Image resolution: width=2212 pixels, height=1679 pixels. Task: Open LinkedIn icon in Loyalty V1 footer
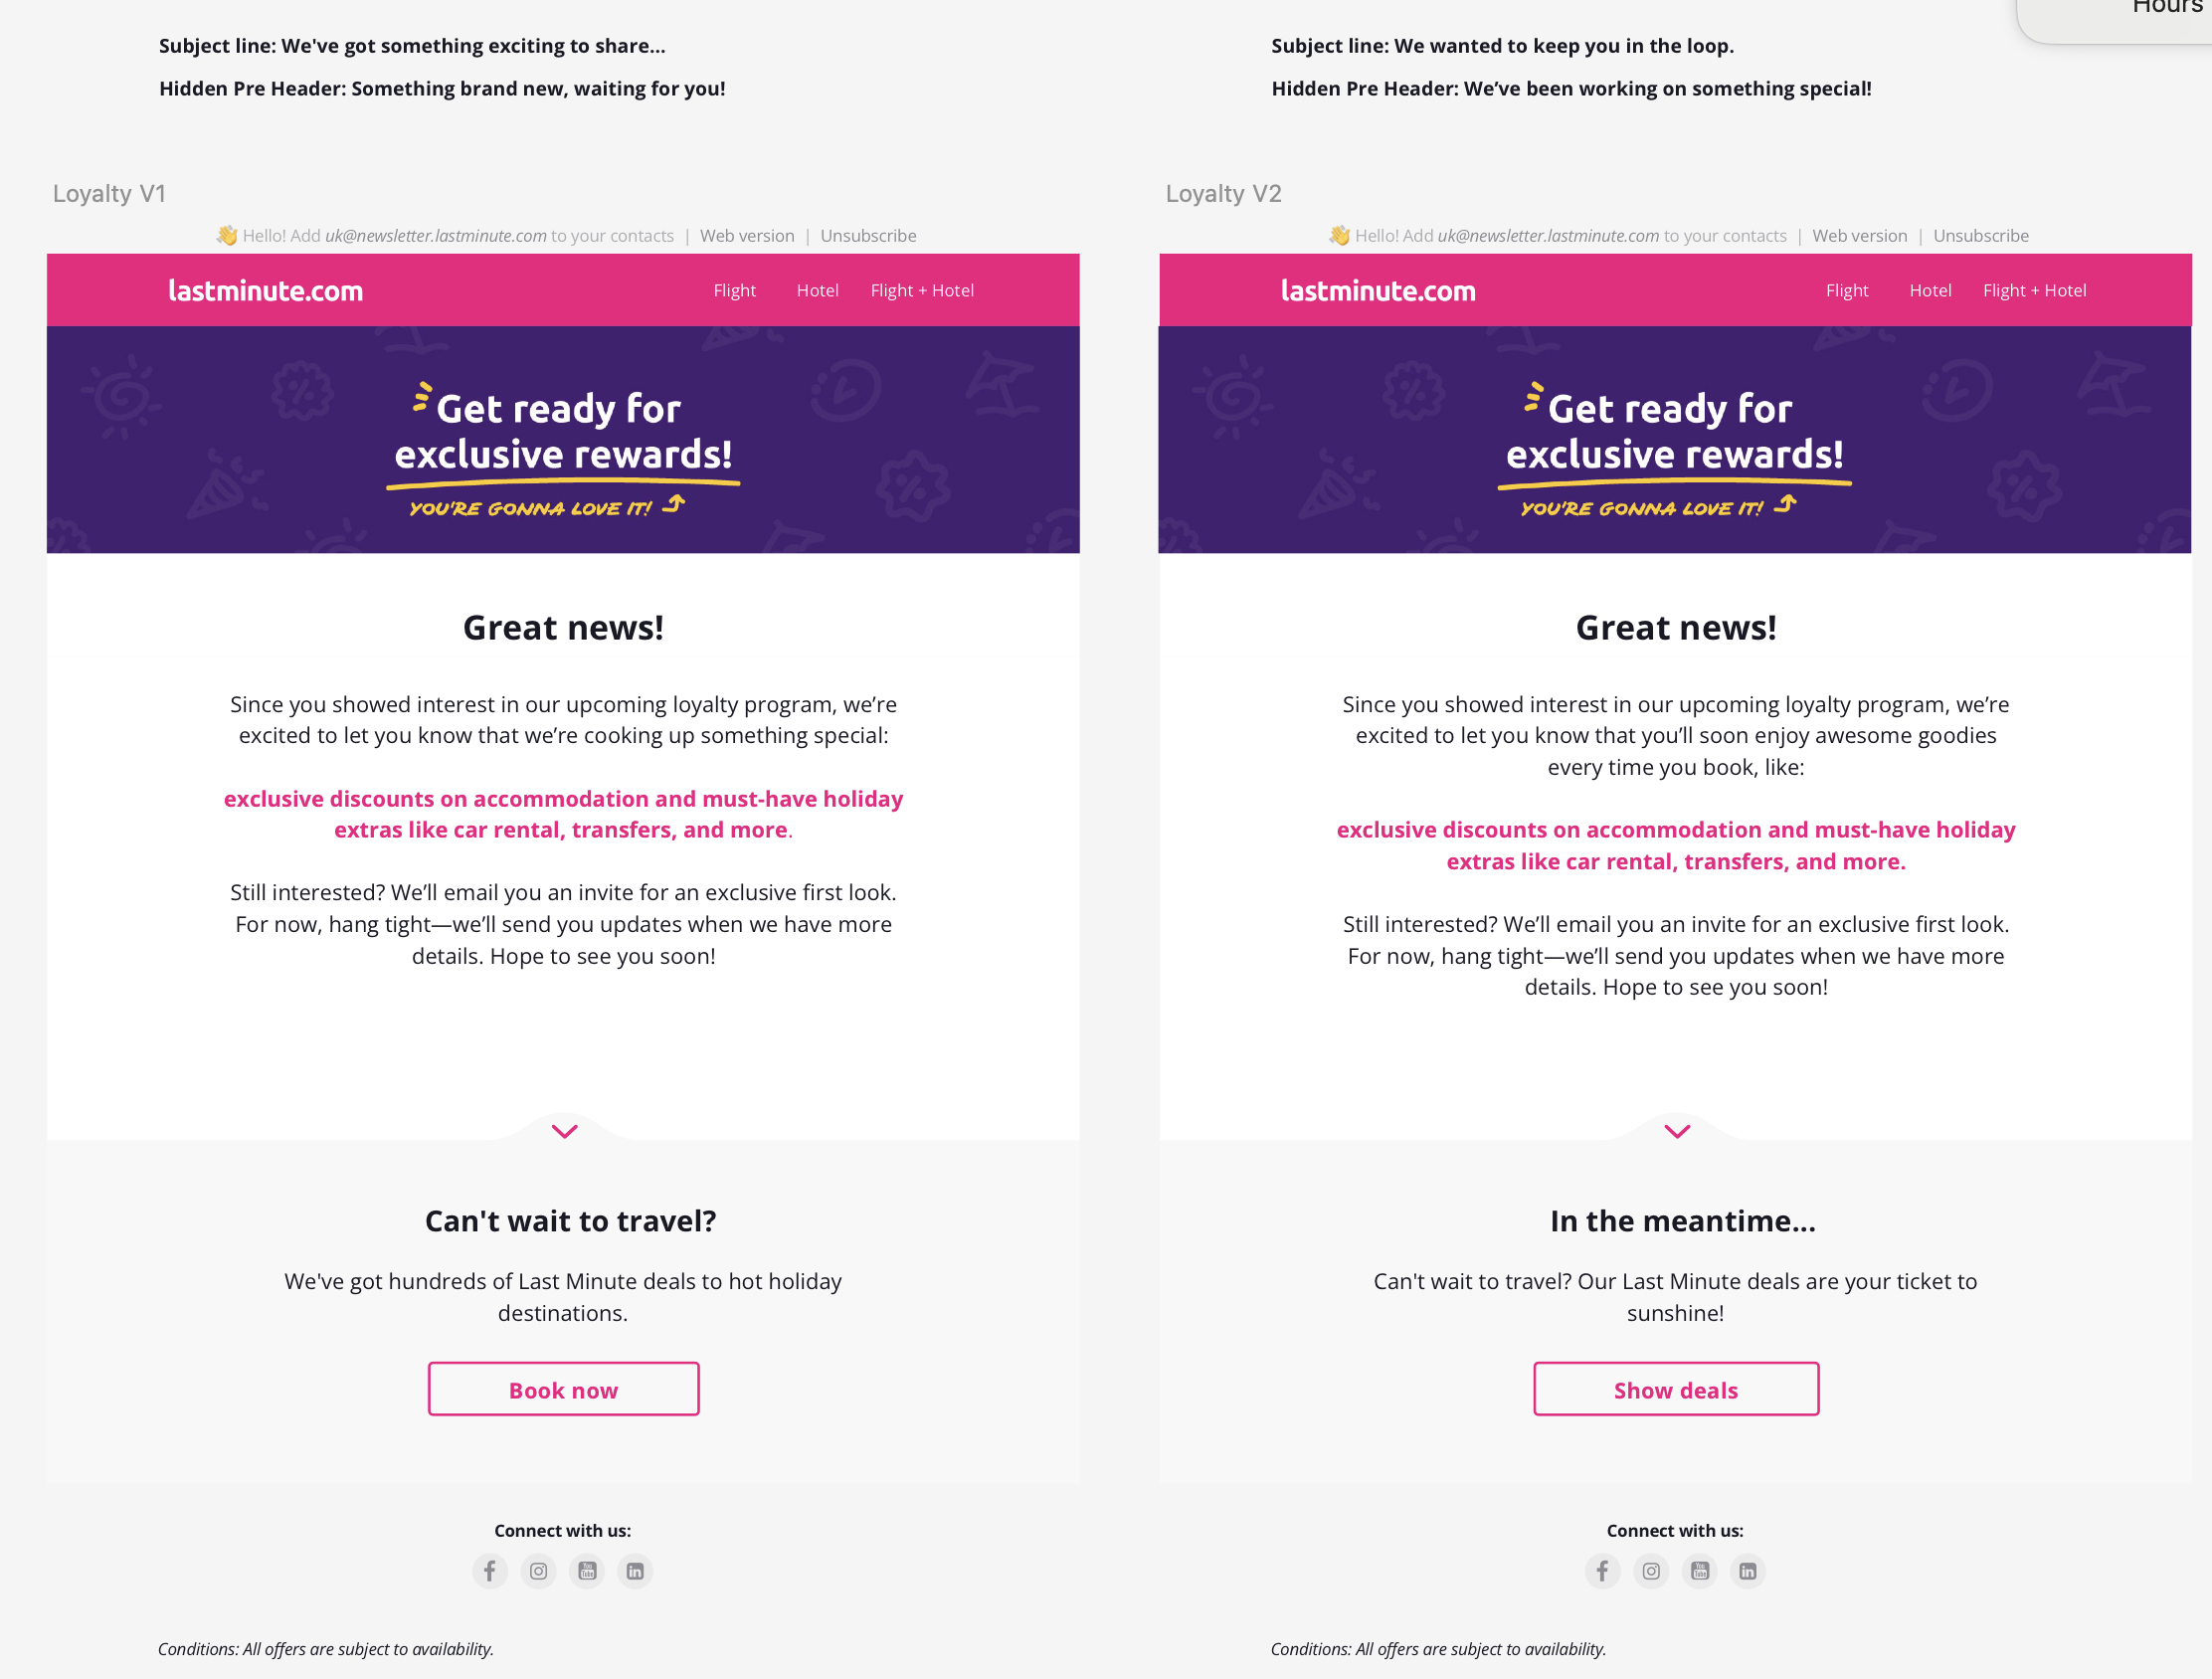coord(635,1571)
